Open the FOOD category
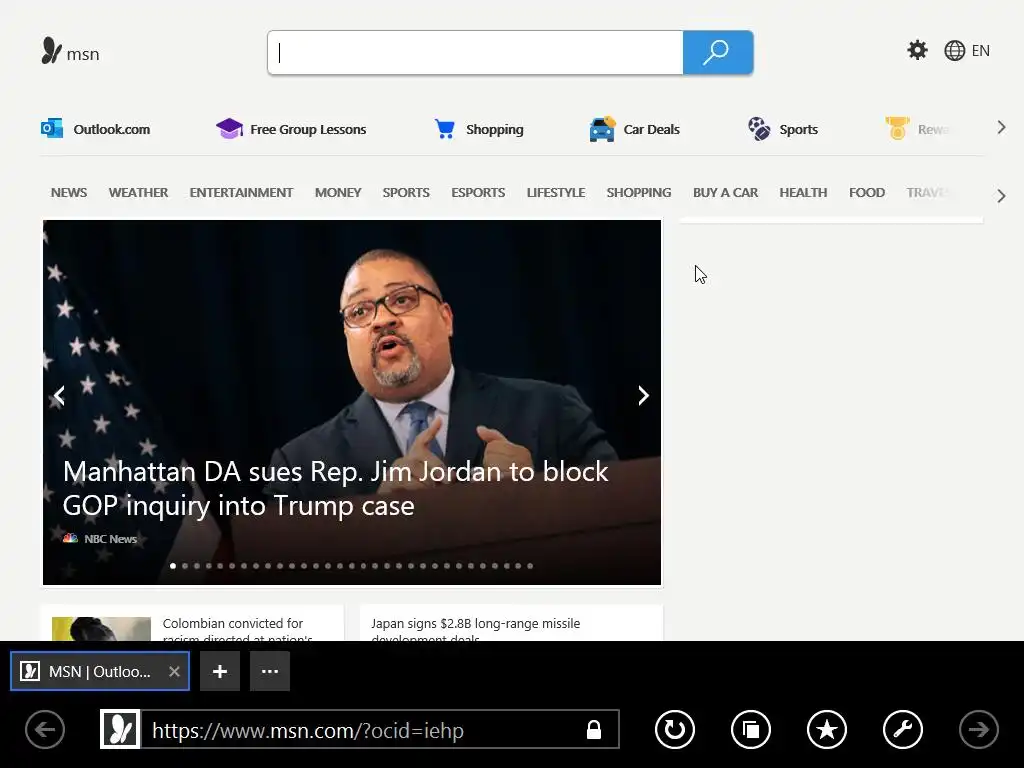The height and width of the screenshot is (768, 1024). 867,193
